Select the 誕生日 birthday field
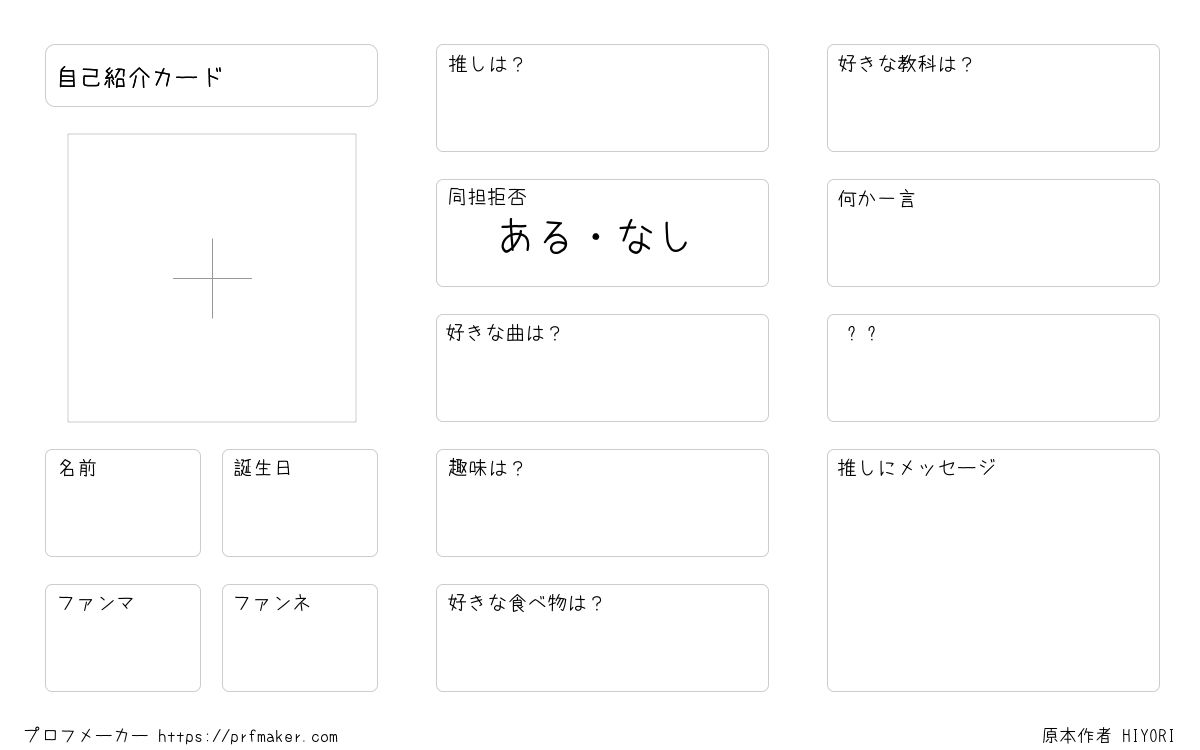Screen dimensions: 1200x750 point(300,503)
